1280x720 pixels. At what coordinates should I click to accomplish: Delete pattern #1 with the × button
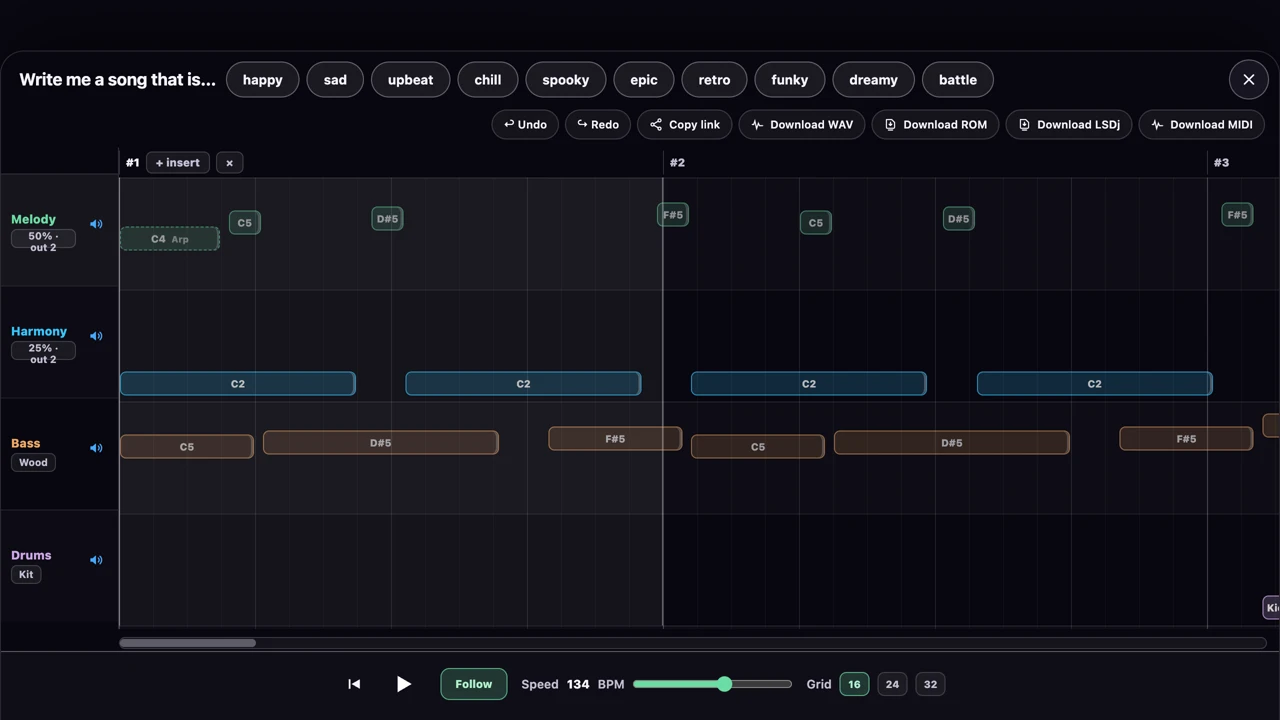[x=229, y=163]
